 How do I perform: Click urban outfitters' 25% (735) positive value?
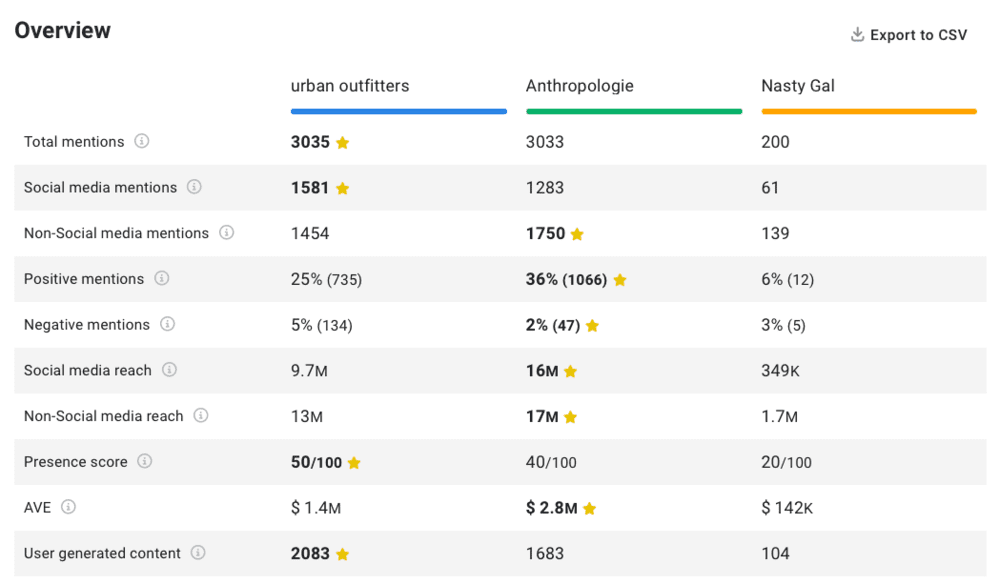click(x=327, y=280)
